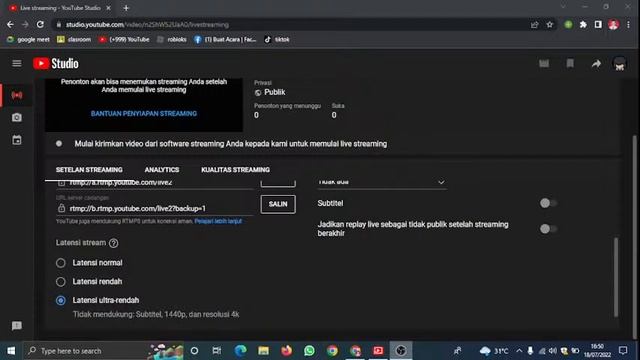Open the notification center icon
The width and height of the screenshot is (640, 360).
(623, 351)
